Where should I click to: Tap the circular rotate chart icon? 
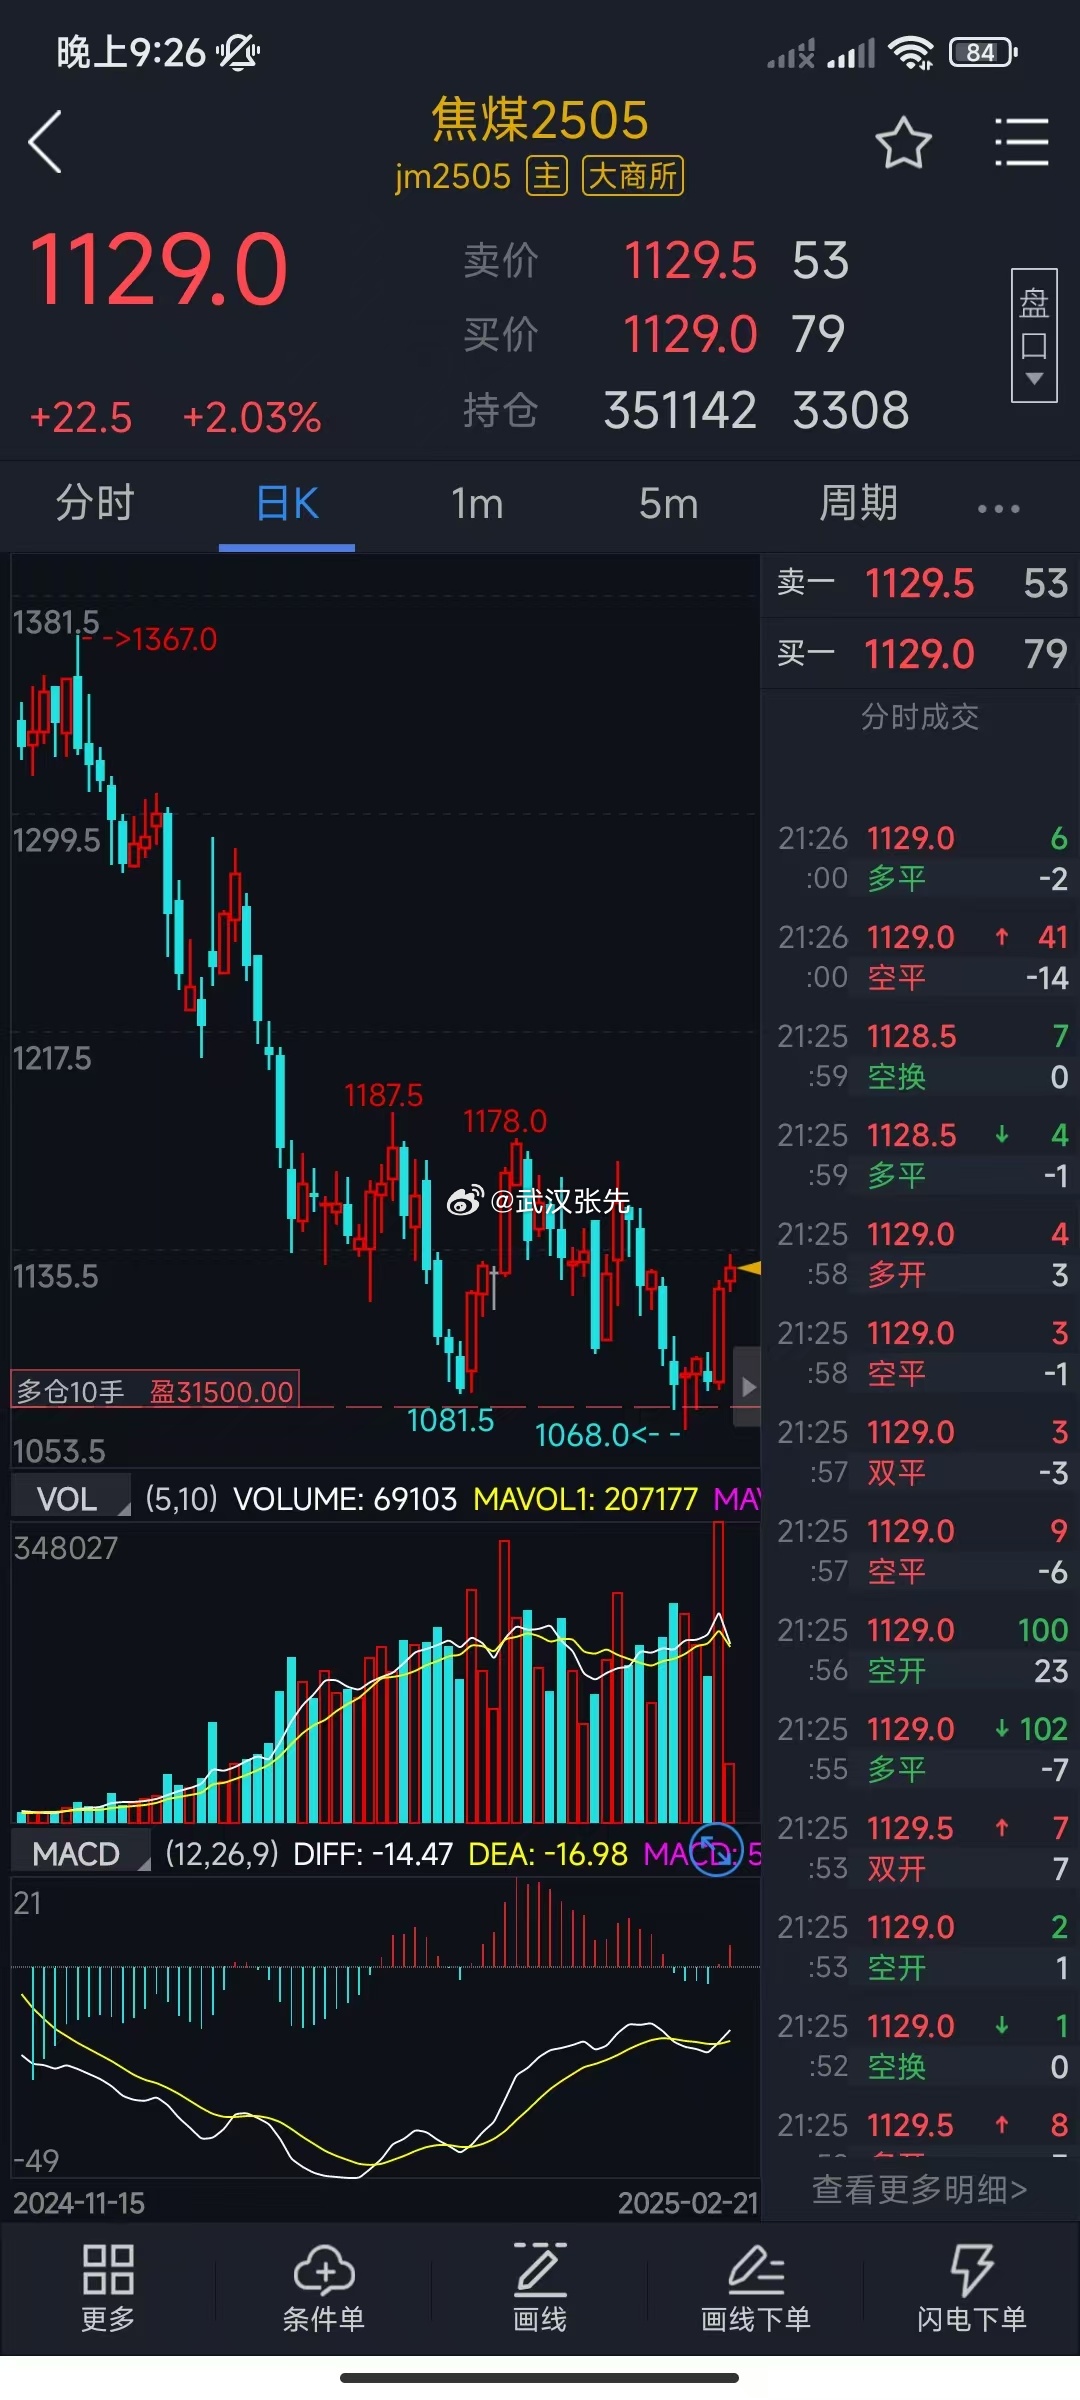[x=716, y=1850]
